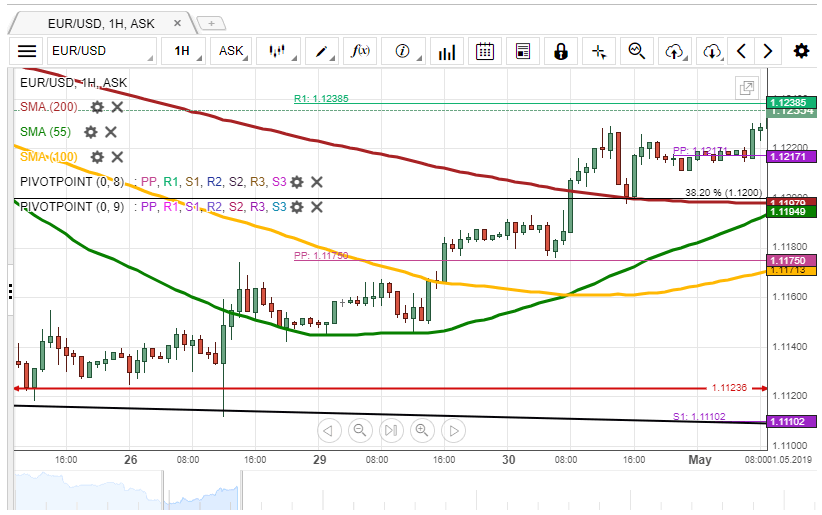The image size is (822, 515).
Task: Click the PP: 1.11750 line label
Action: [321, 255]
